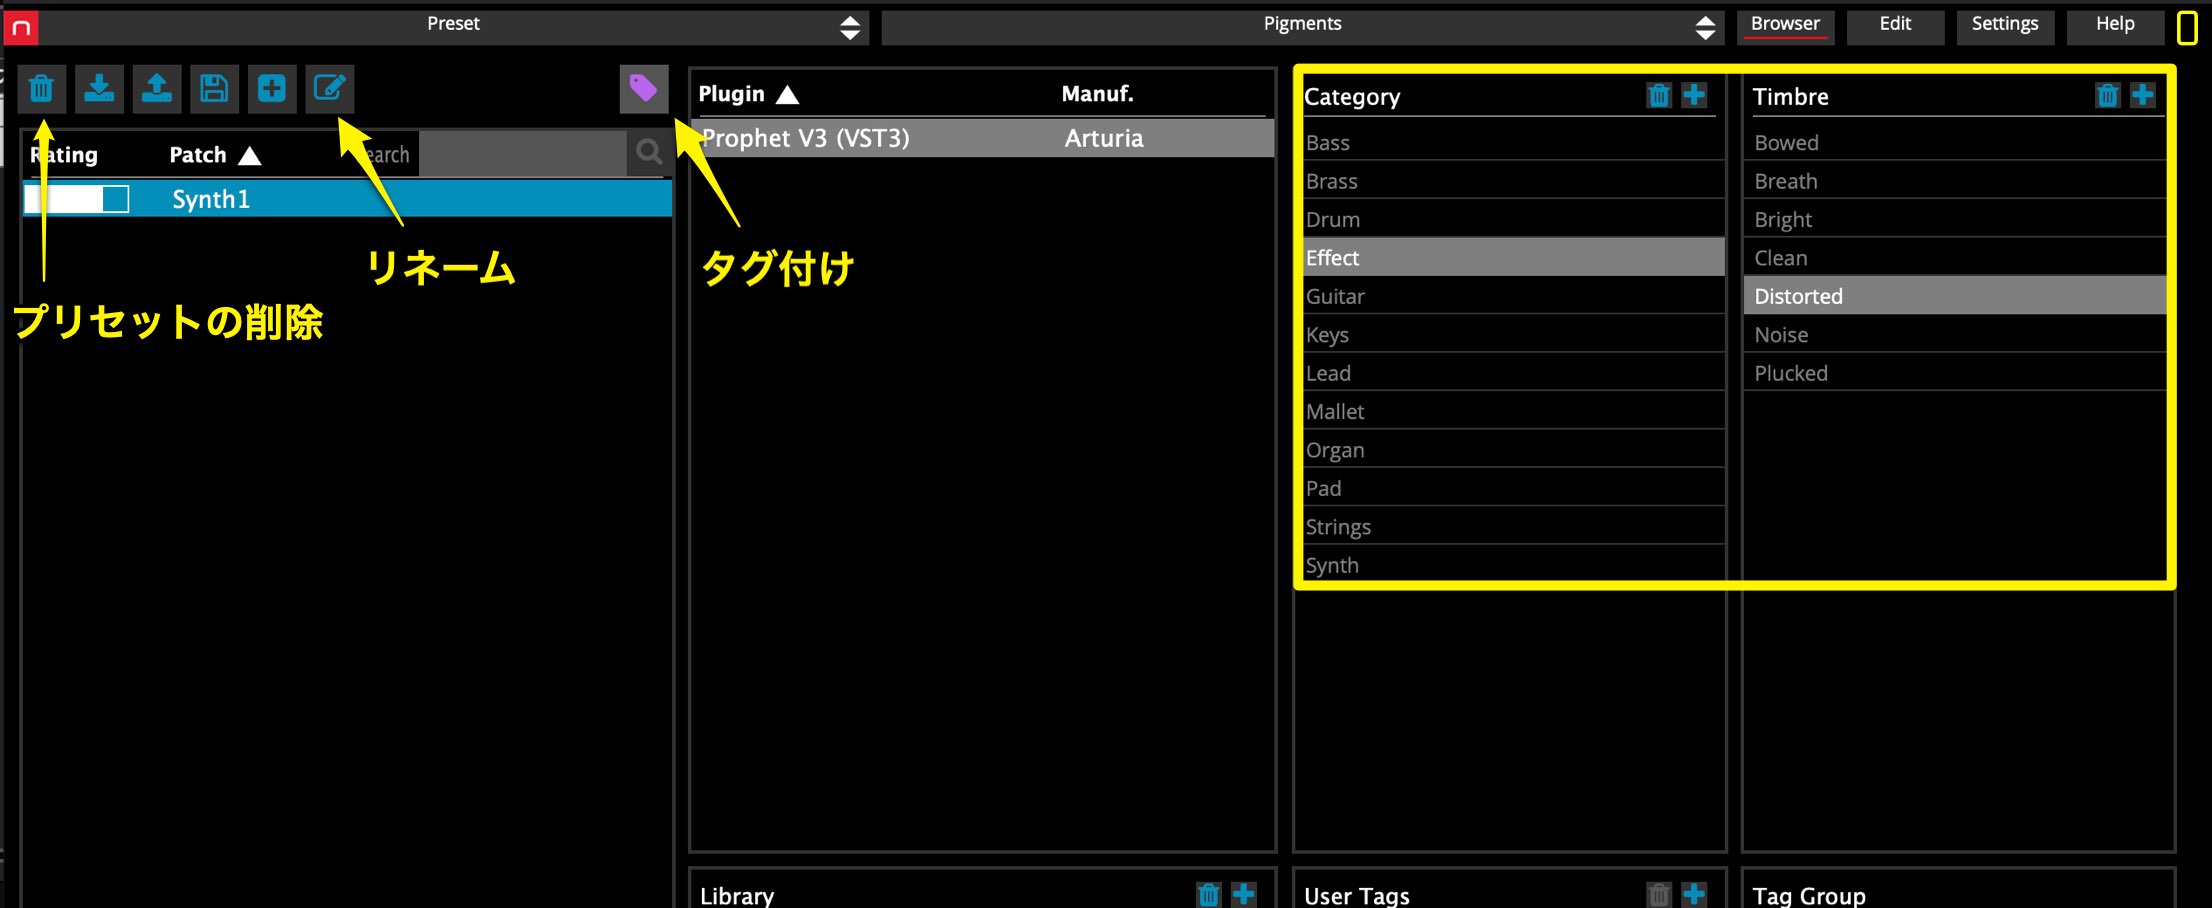Select the Clean timbre

point(1955,257)
